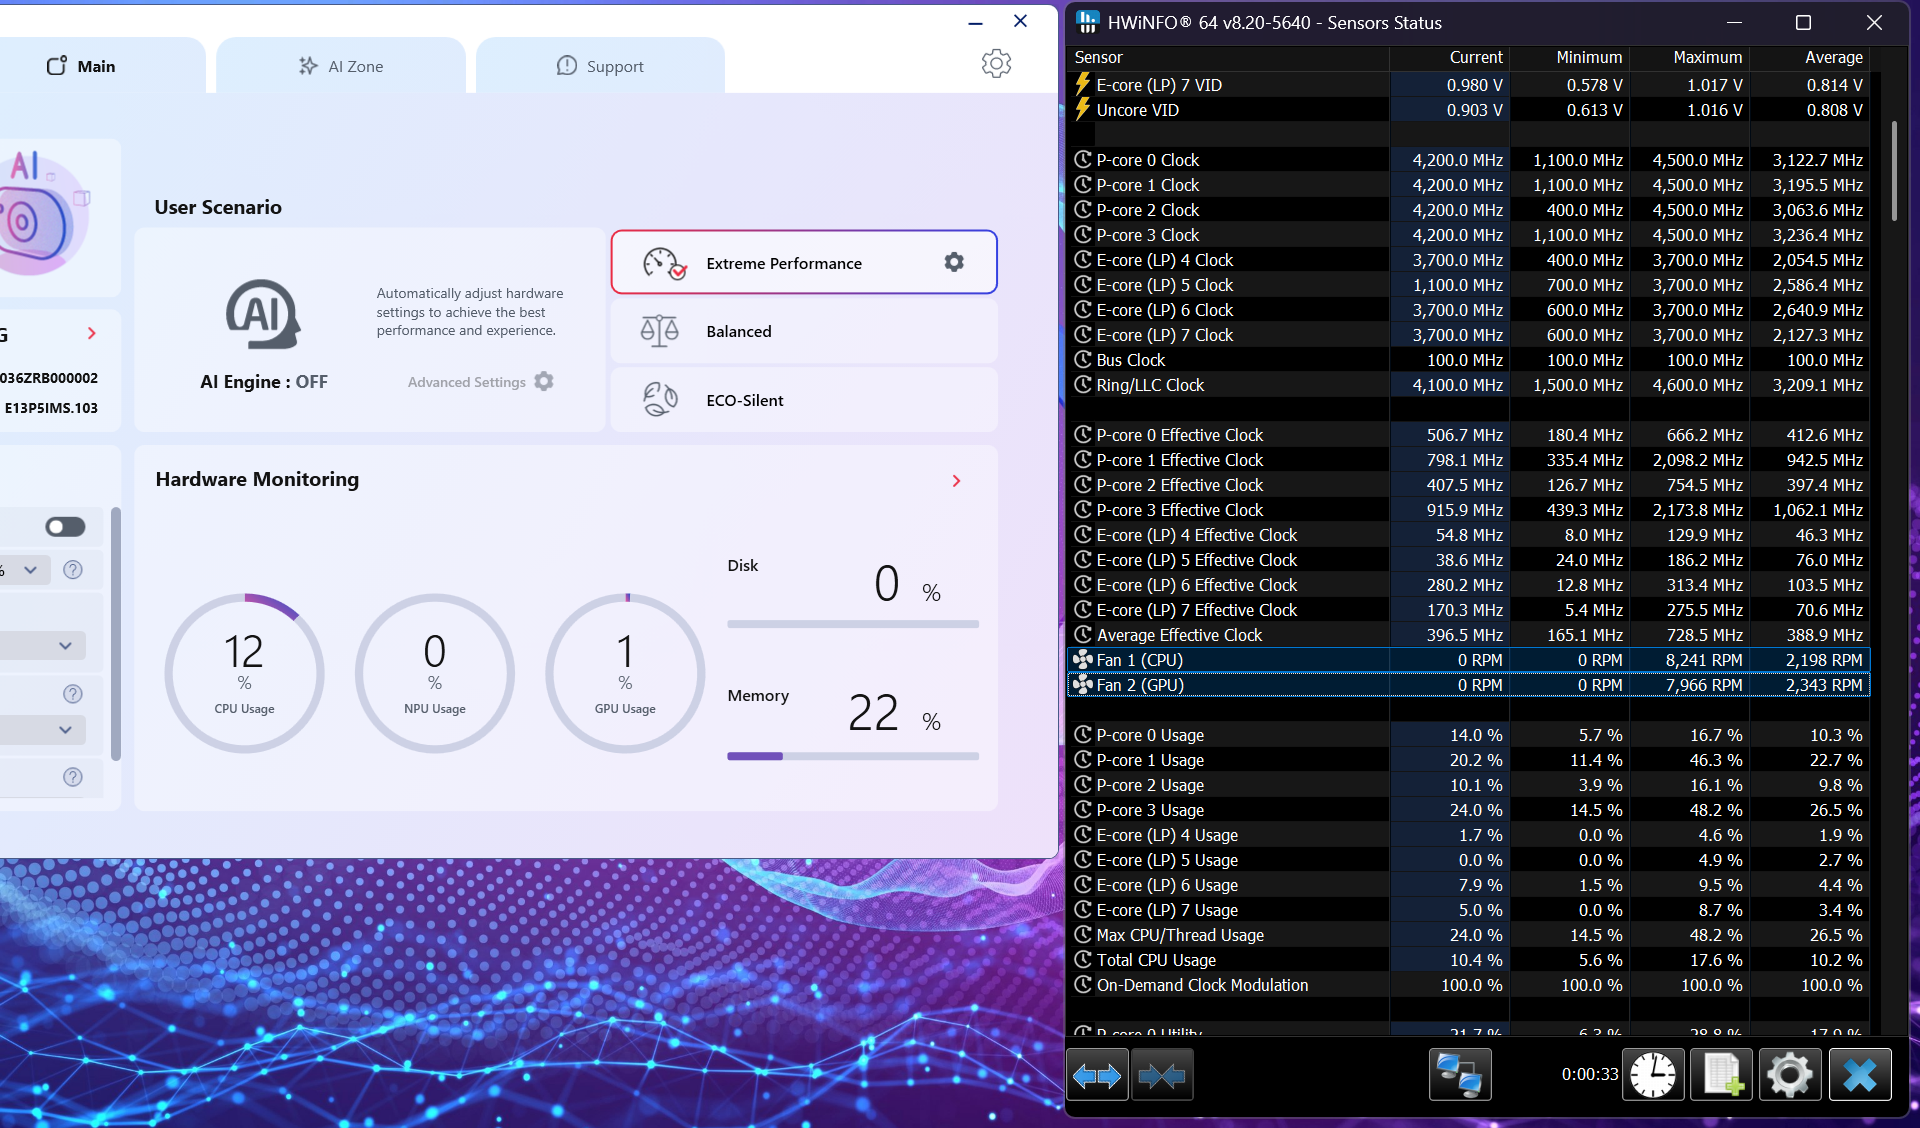Click the CPU Usage gauge
Image resolution: width=1920 pixels, height=1128 pixels.
click(245, 673)
